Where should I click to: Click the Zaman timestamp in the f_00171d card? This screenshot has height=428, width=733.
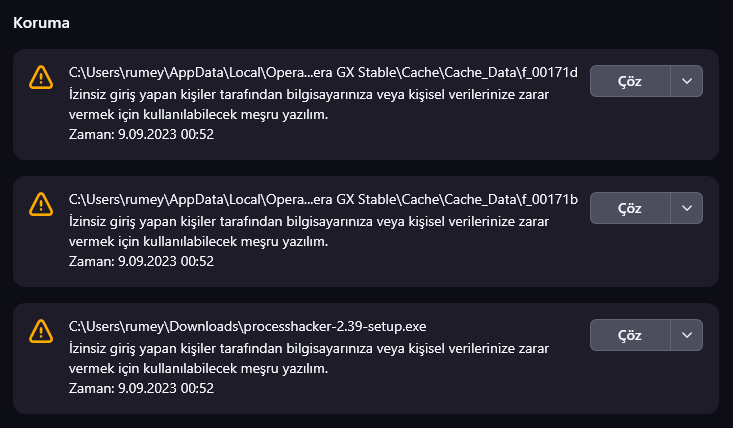pos(141,134)
